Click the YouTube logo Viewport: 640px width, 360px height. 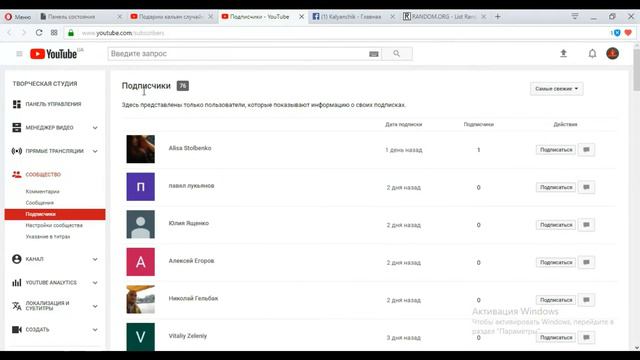pos(53,54)
